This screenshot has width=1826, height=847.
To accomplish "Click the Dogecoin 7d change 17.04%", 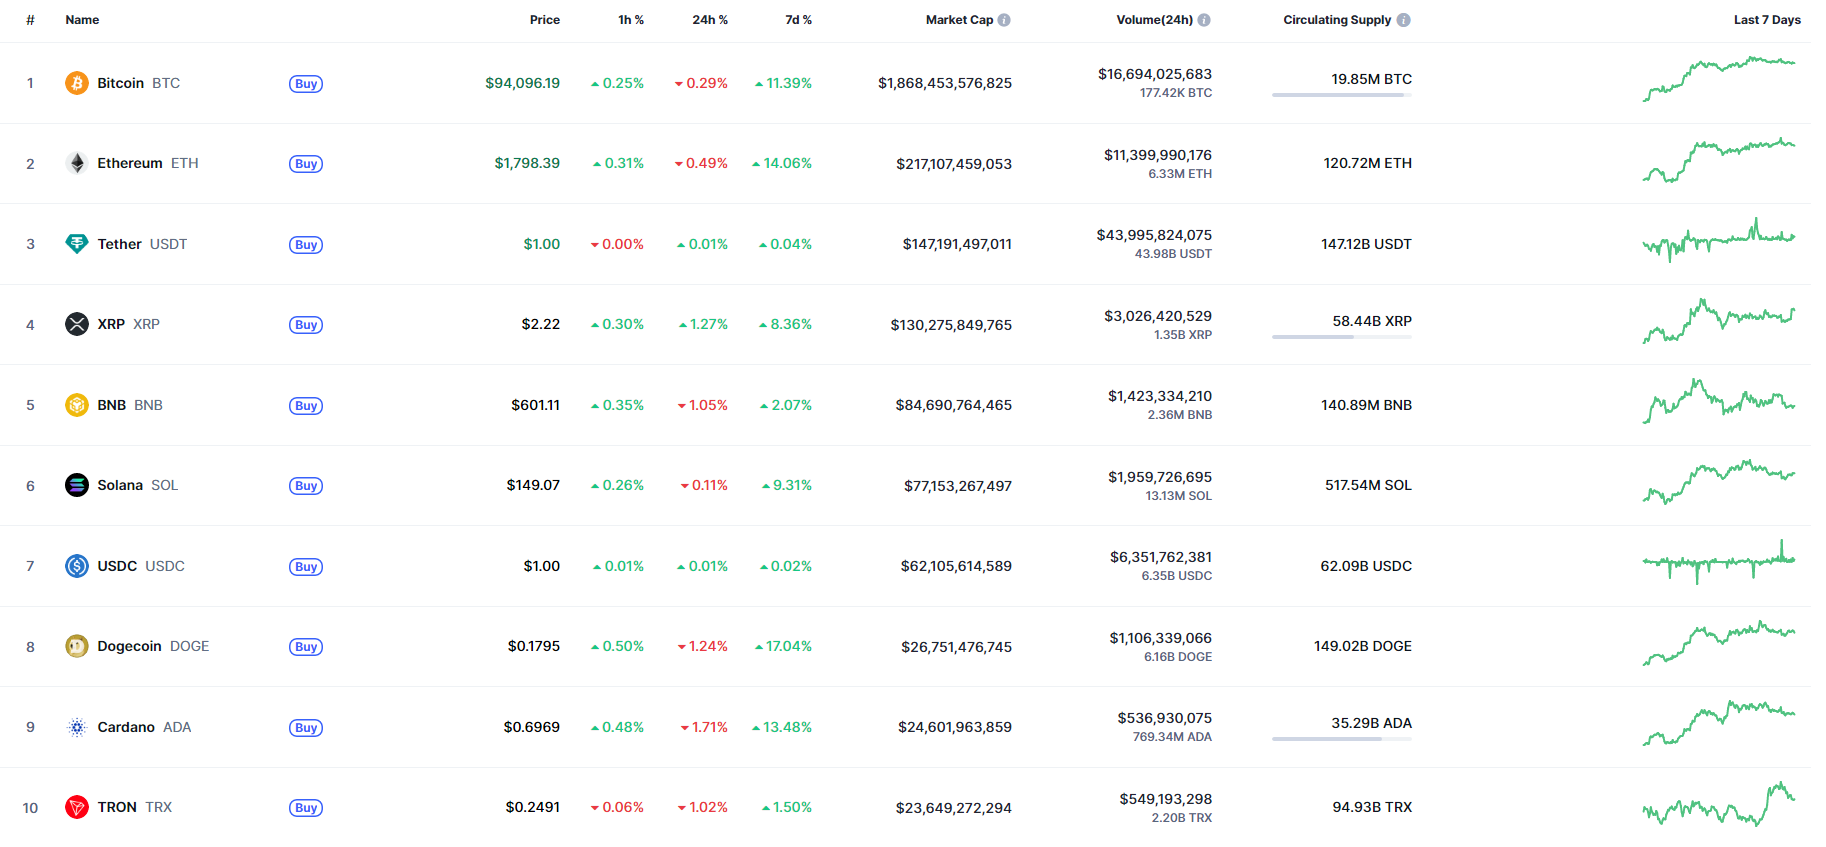I will pyautogui.click(x=783, y=646).
